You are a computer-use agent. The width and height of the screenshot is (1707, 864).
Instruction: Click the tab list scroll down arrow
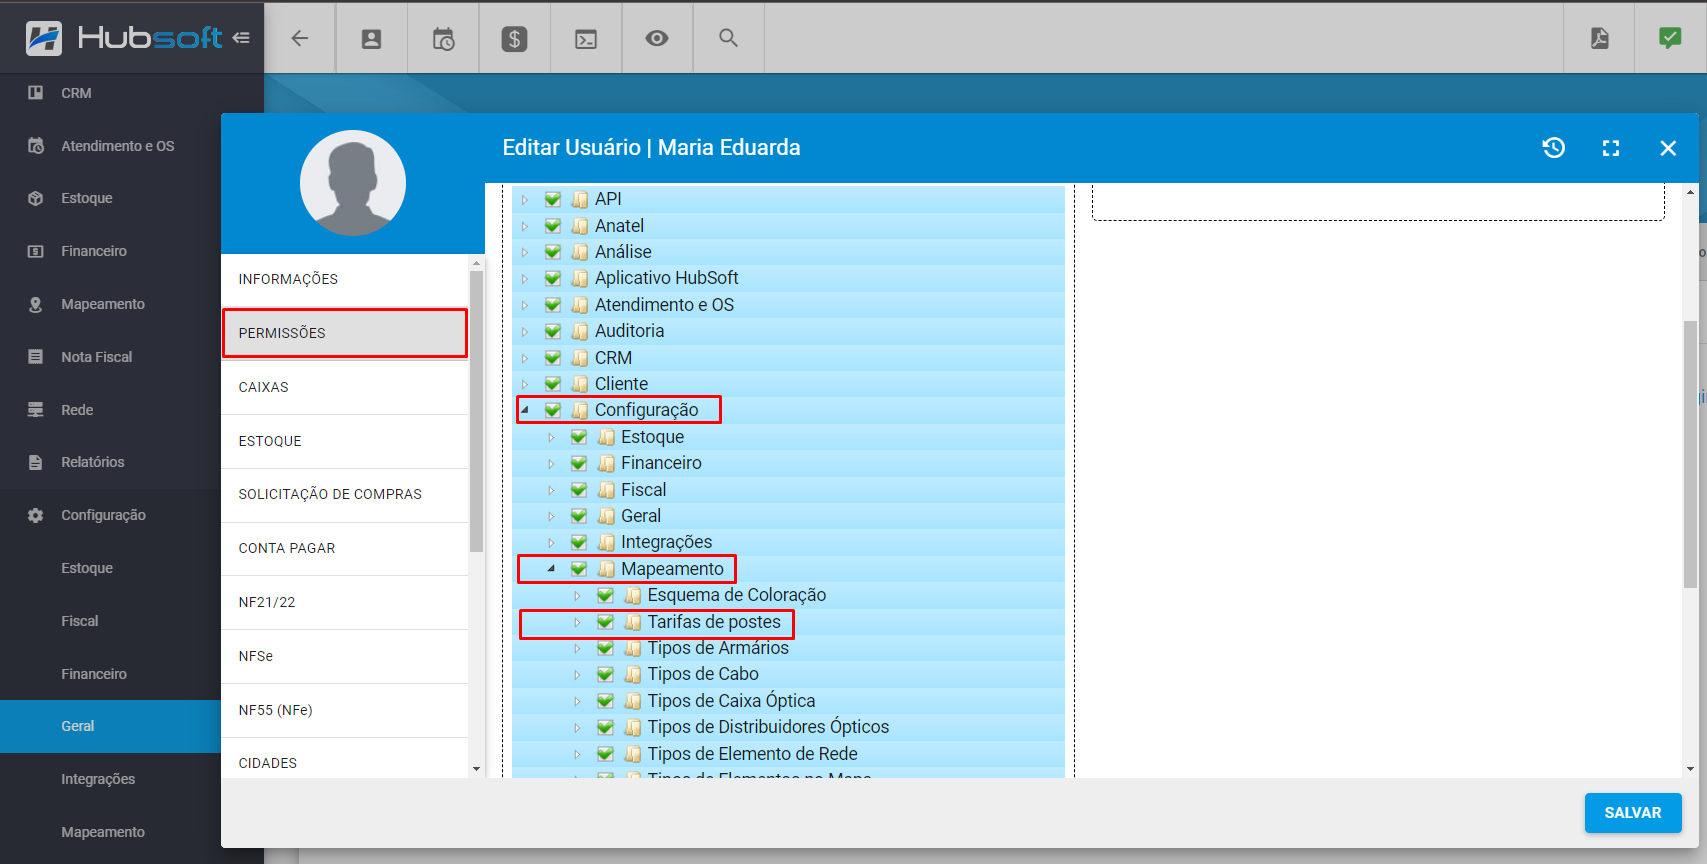[x=477, y=769]
